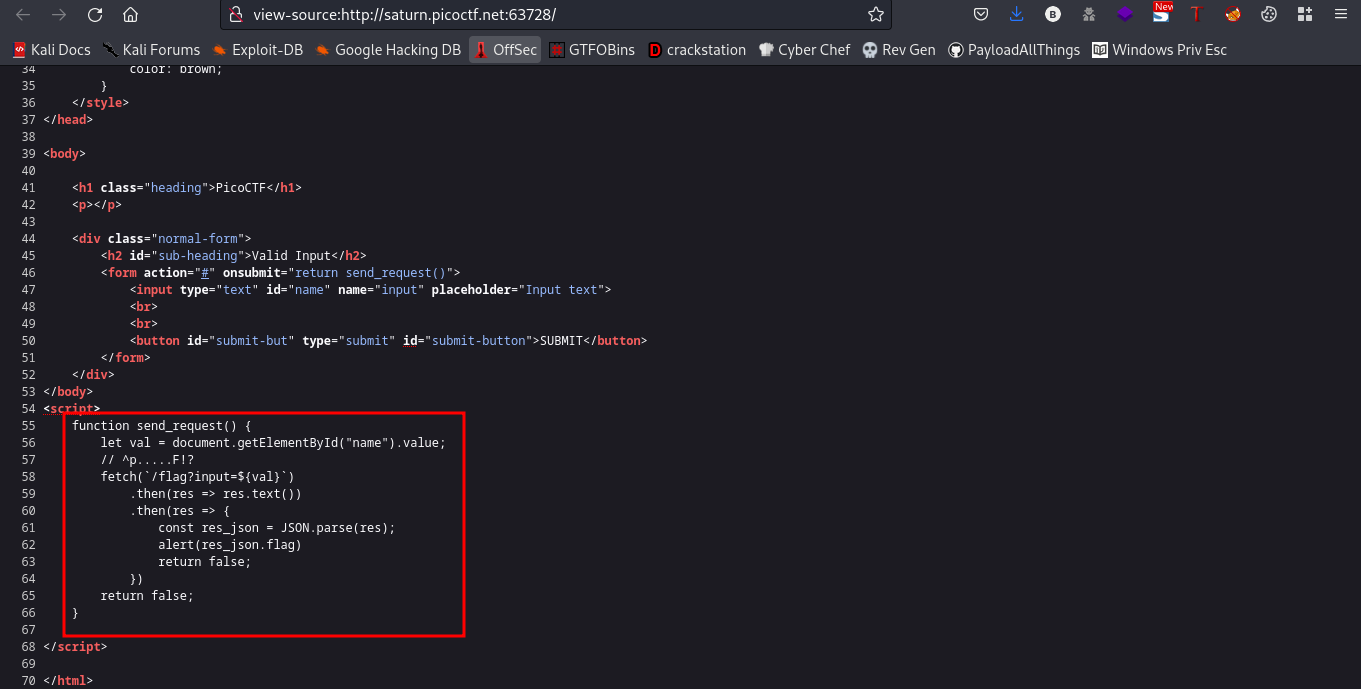Click the 'let val = document.getElementById' line
This screenshot has width=1361, height=689.
coord(273,443)
